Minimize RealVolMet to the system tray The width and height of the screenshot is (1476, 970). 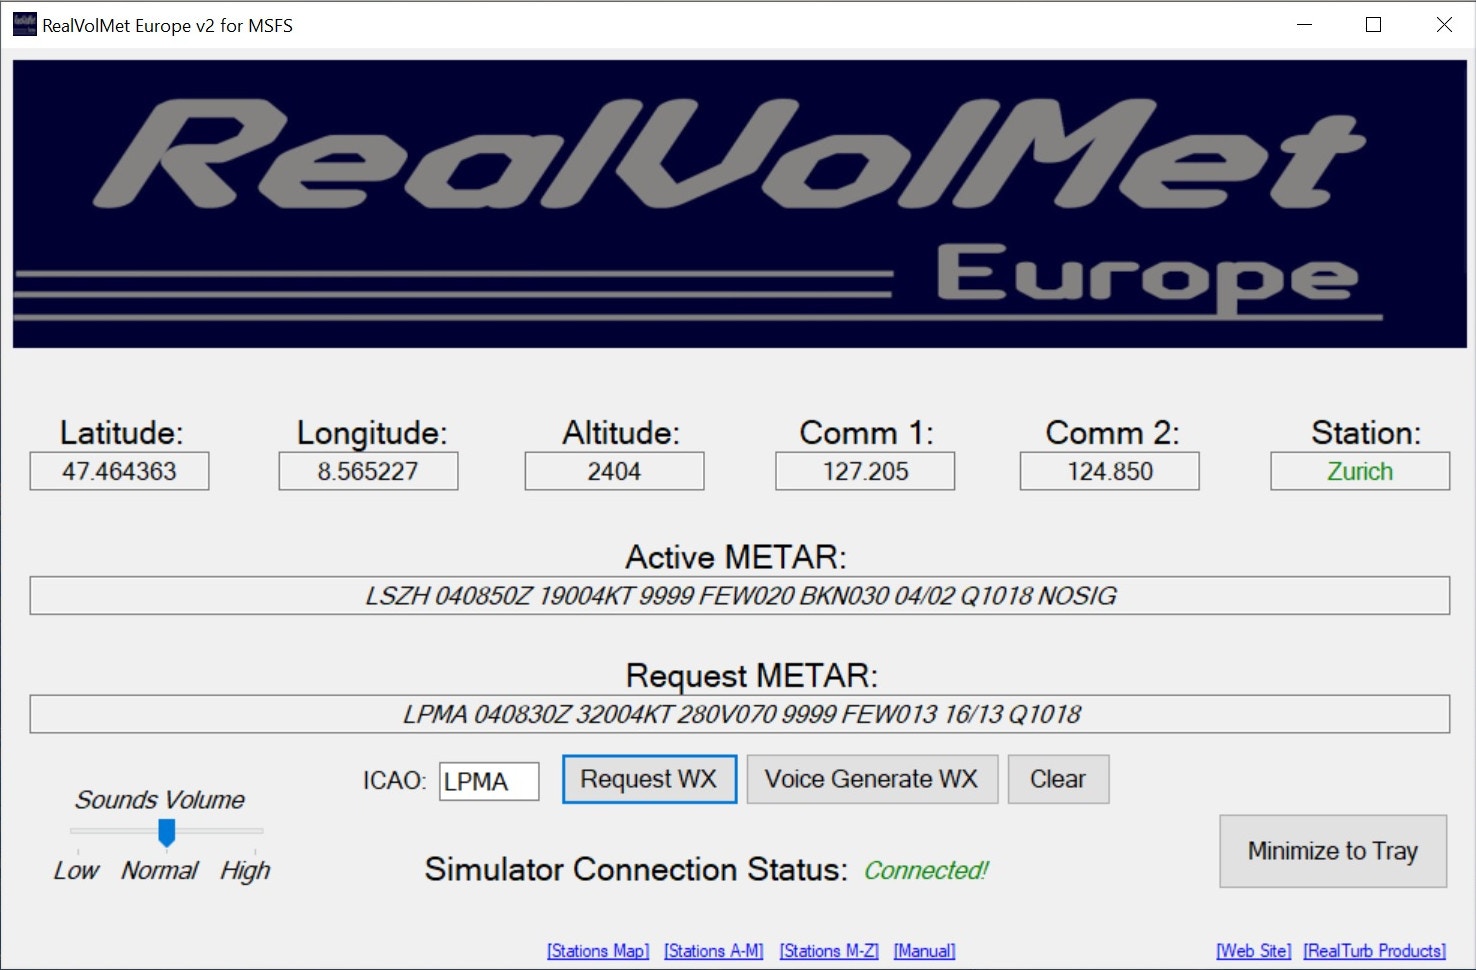(x=1332, y=851)
